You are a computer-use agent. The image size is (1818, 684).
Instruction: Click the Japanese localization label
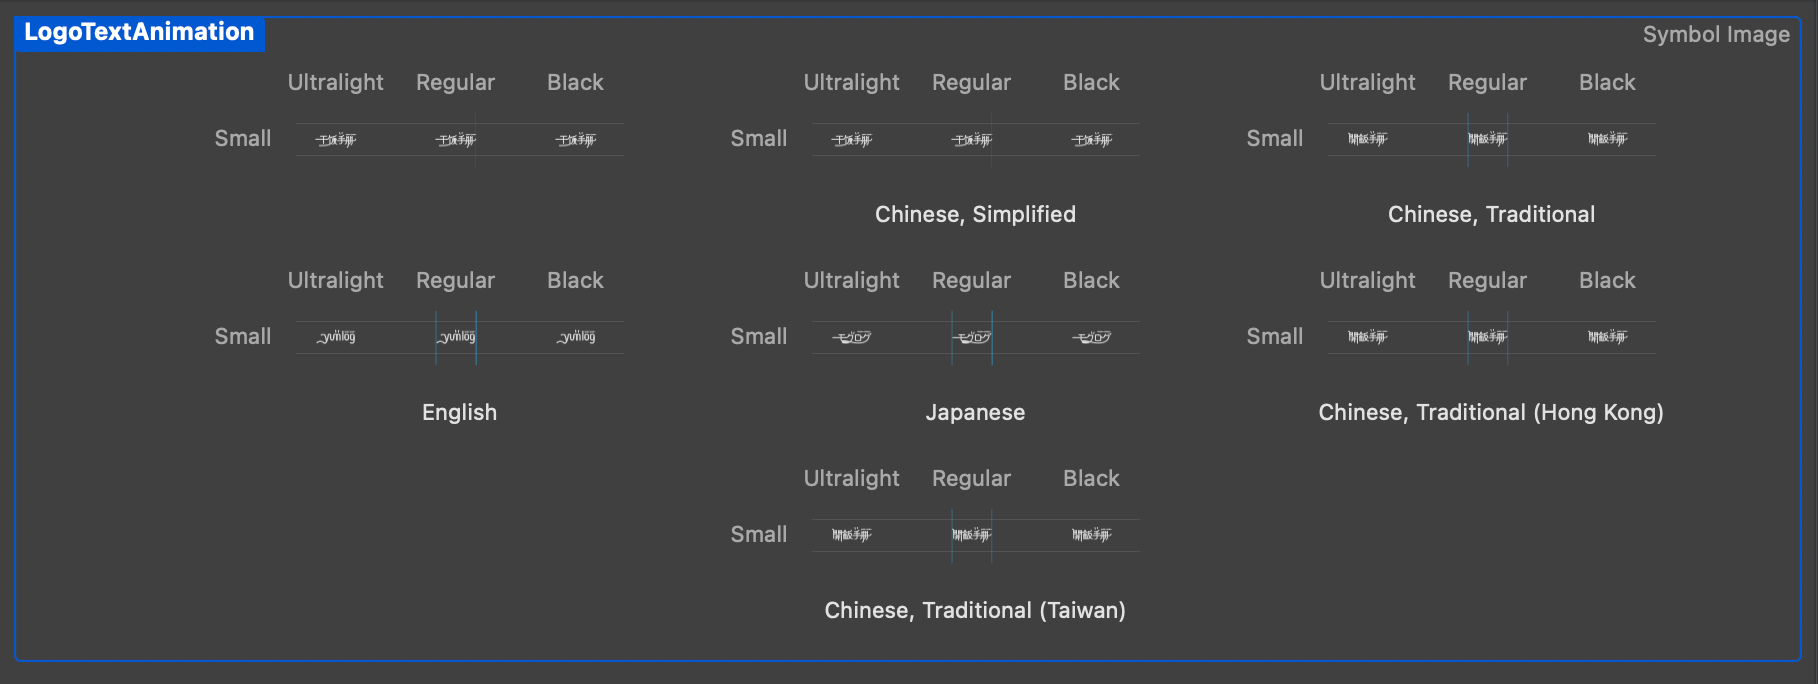pos(975,412)
